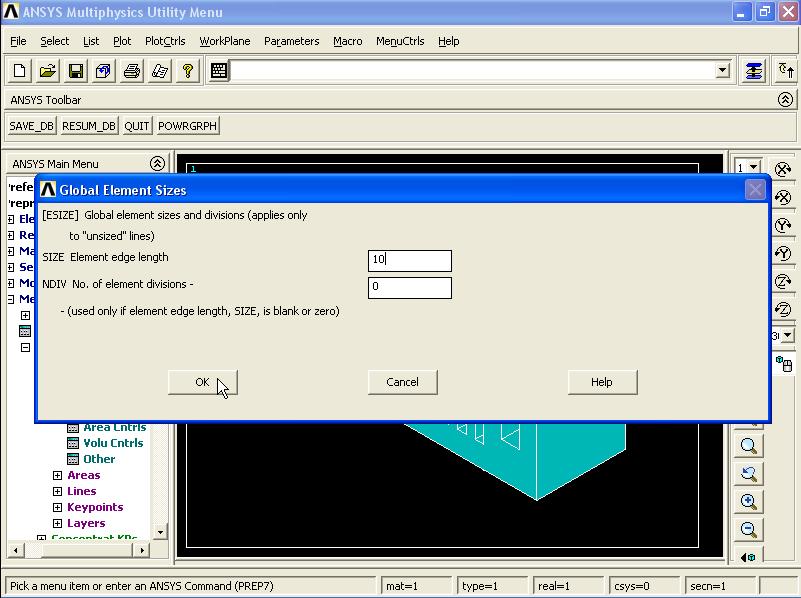Open ANSYS Help using the question mark icon
801x598 pixels.
pos(187,70)
